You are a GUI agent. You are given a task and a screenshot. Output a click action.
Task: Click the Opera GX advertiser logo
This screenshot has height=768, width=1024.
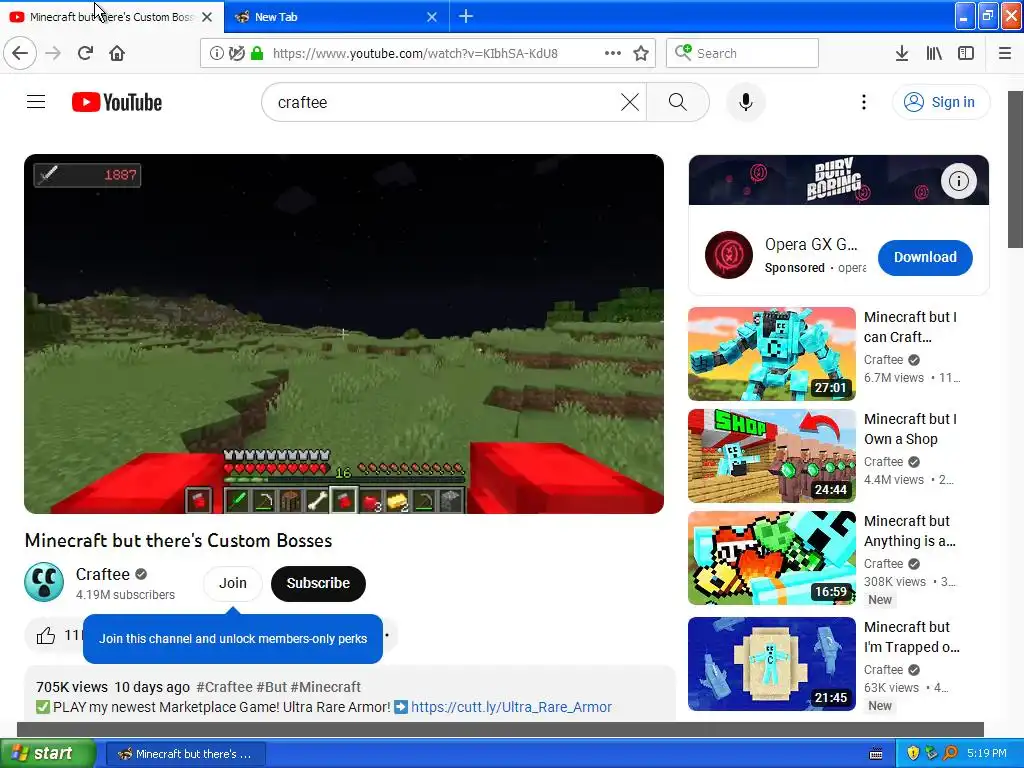(728, 255)
